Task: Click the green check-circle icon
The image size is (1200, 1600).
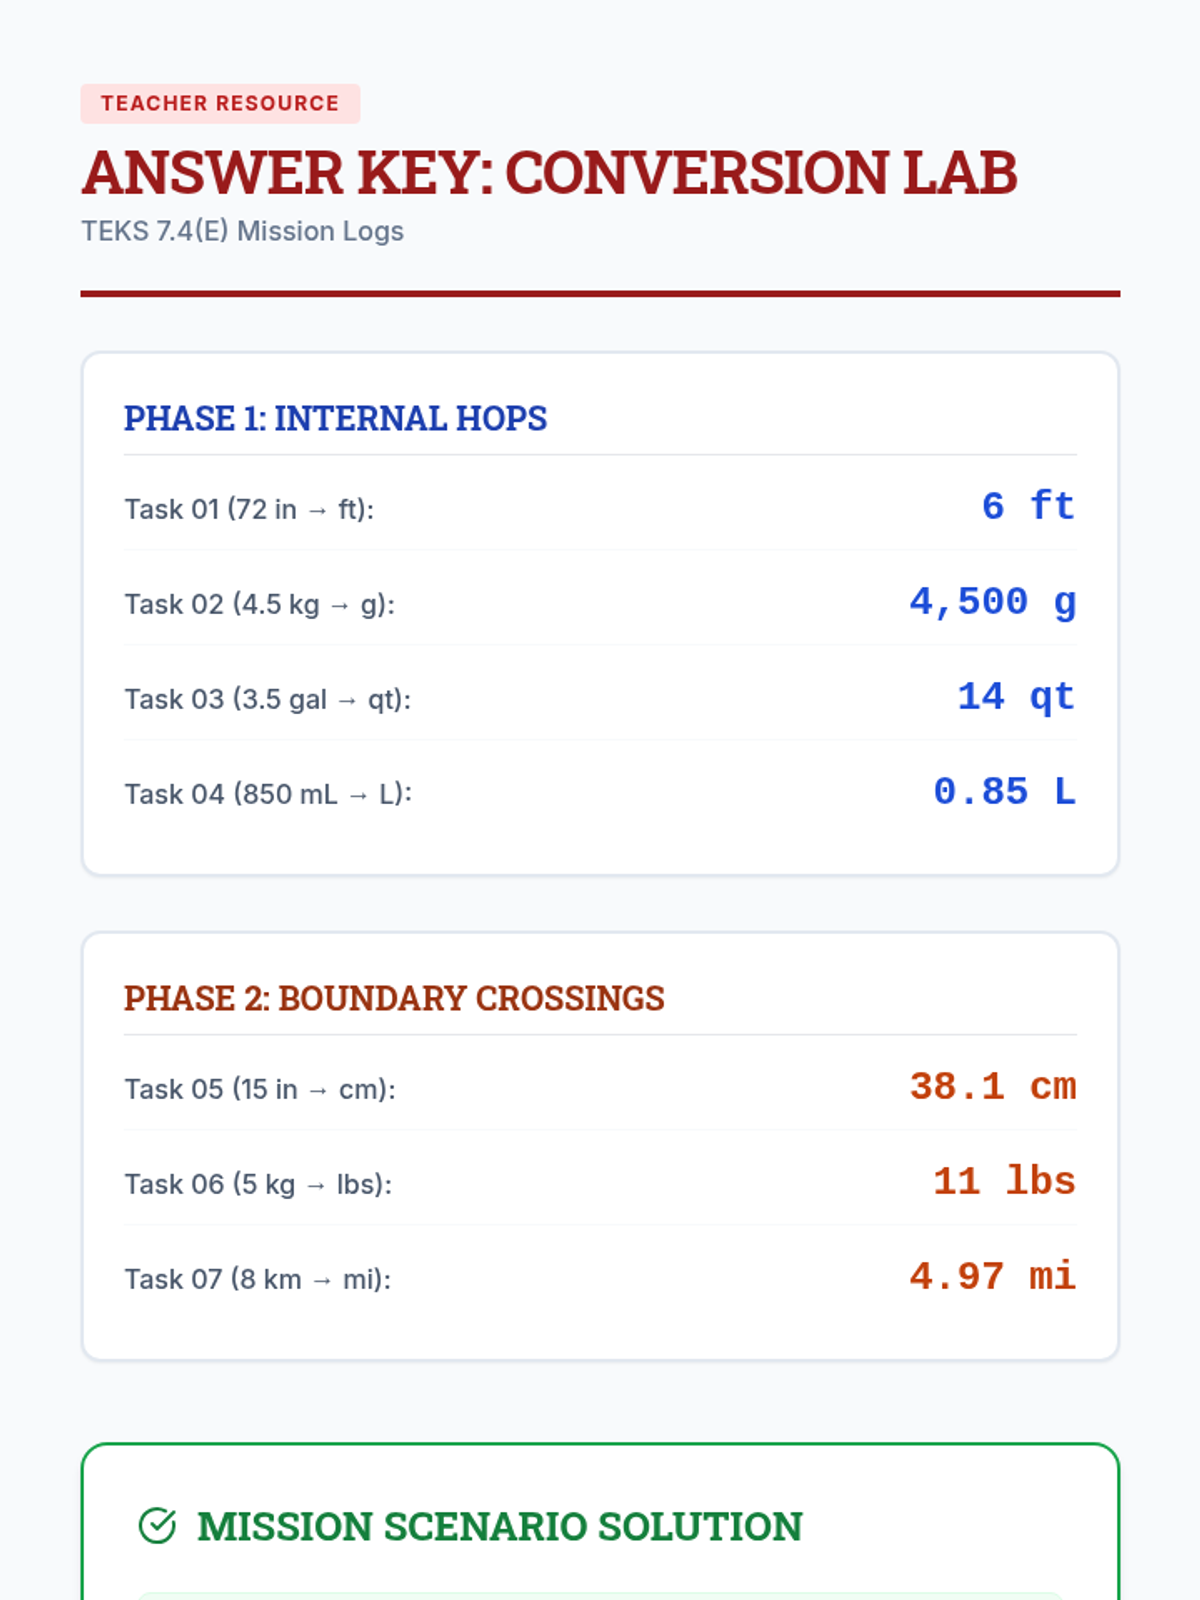Action: tap(157, 1526)
